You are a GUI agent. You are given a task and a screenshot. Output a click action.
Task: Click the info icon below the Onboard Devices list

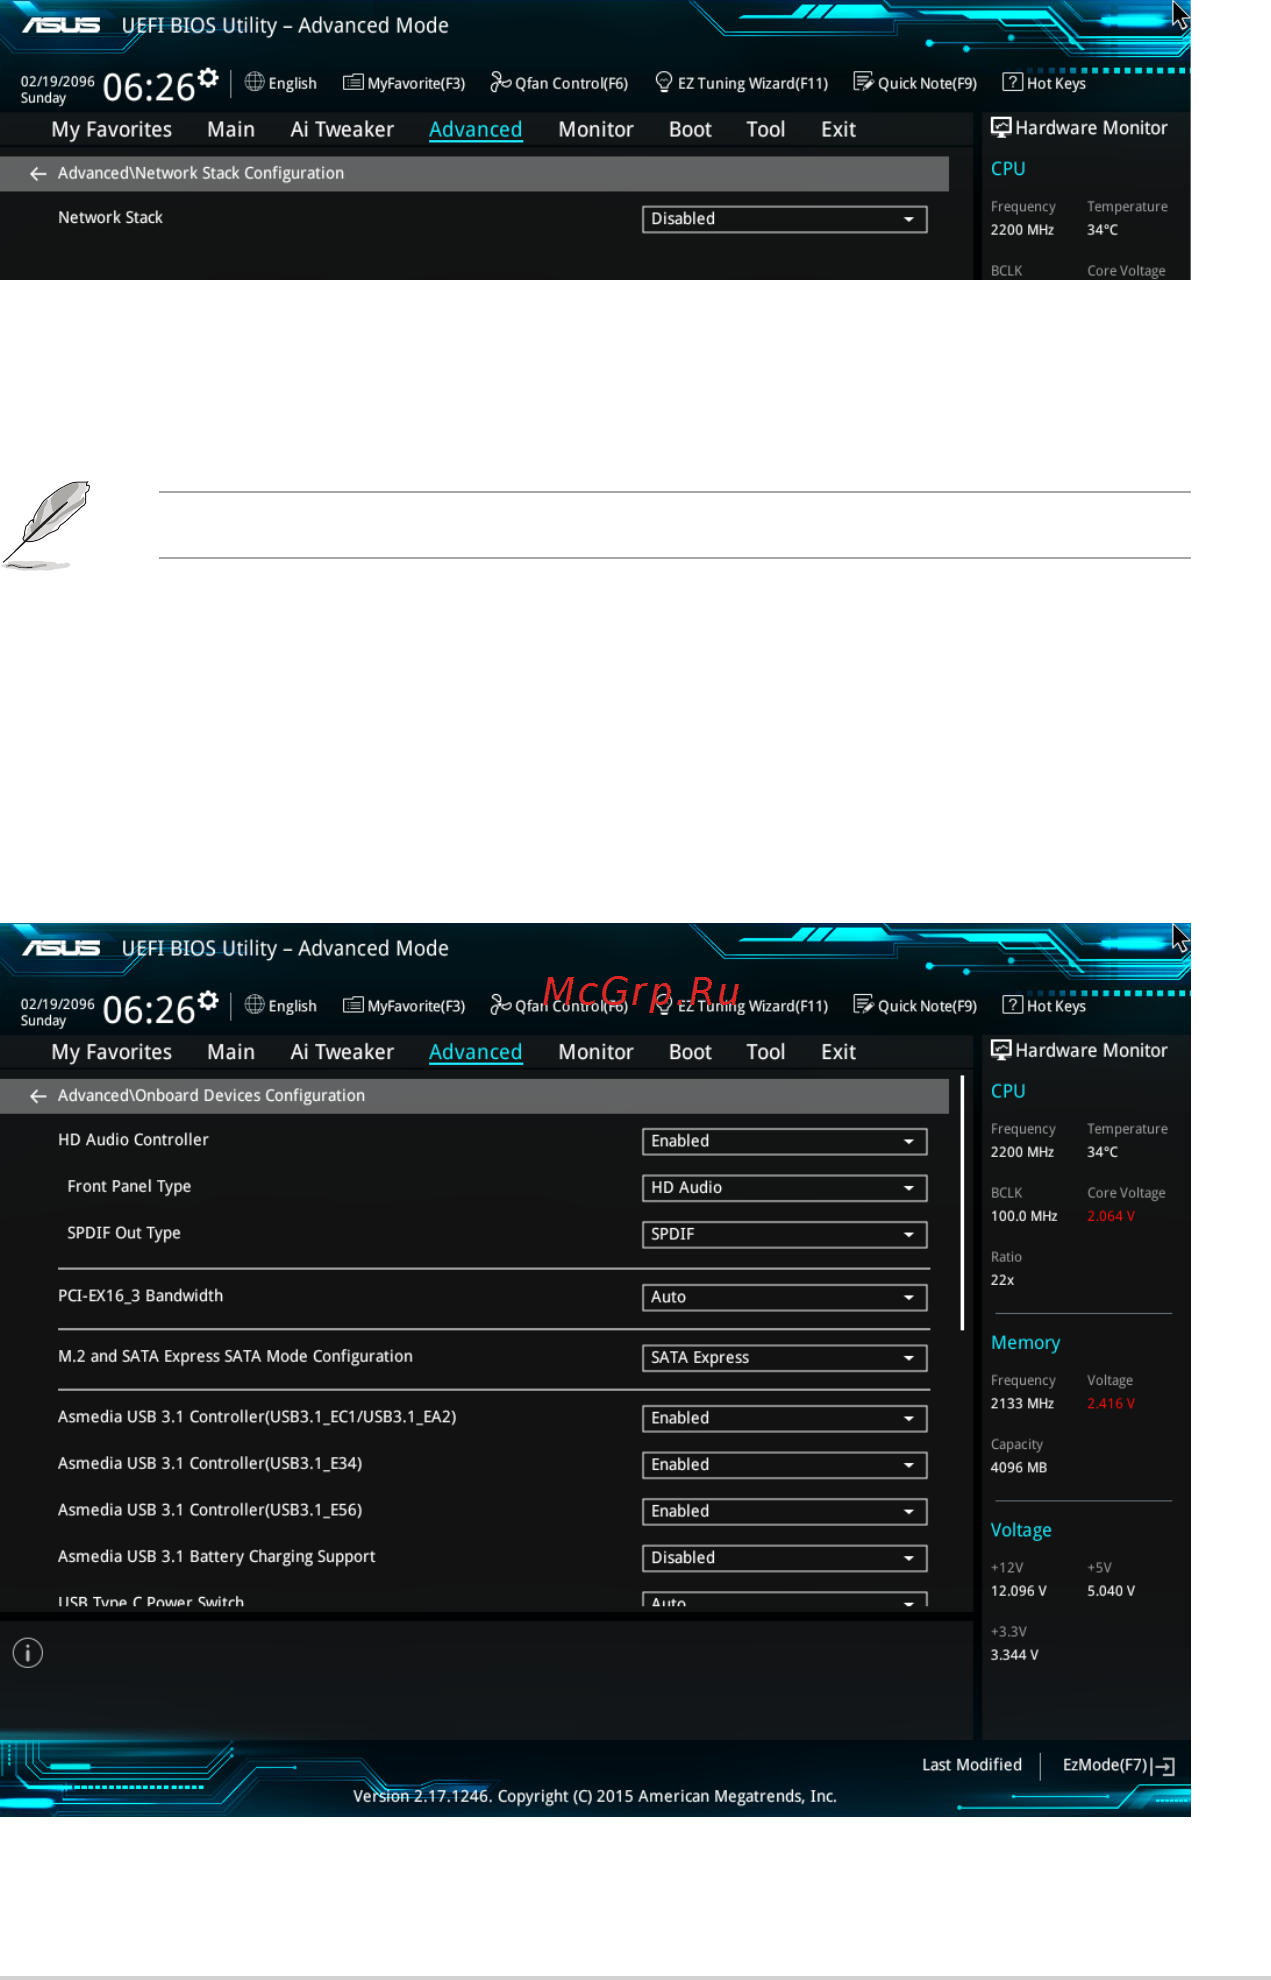pos(28,1653)
